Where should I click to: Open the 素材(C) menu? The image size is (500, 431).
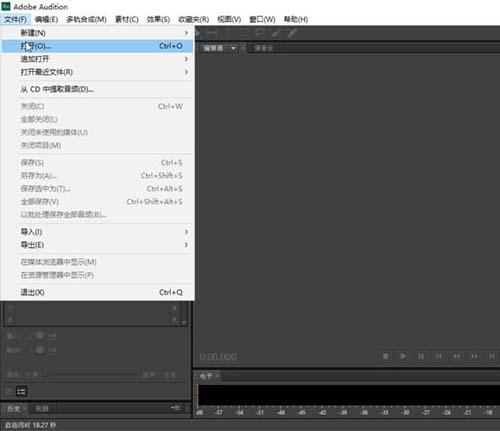point(127,19)
